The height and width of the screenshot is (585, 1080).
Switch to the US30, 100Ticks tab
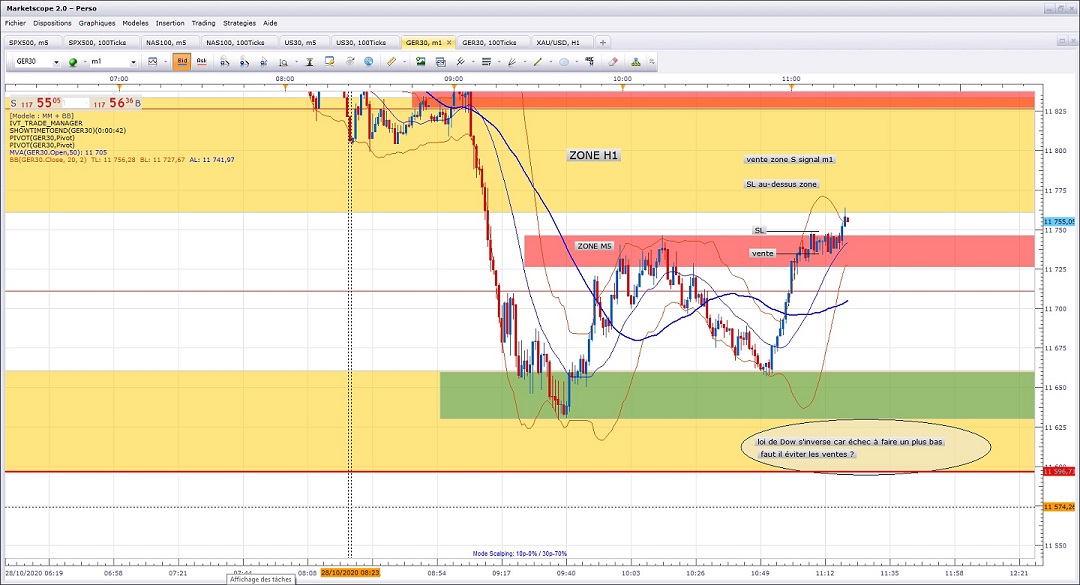[x=364, y=43]
